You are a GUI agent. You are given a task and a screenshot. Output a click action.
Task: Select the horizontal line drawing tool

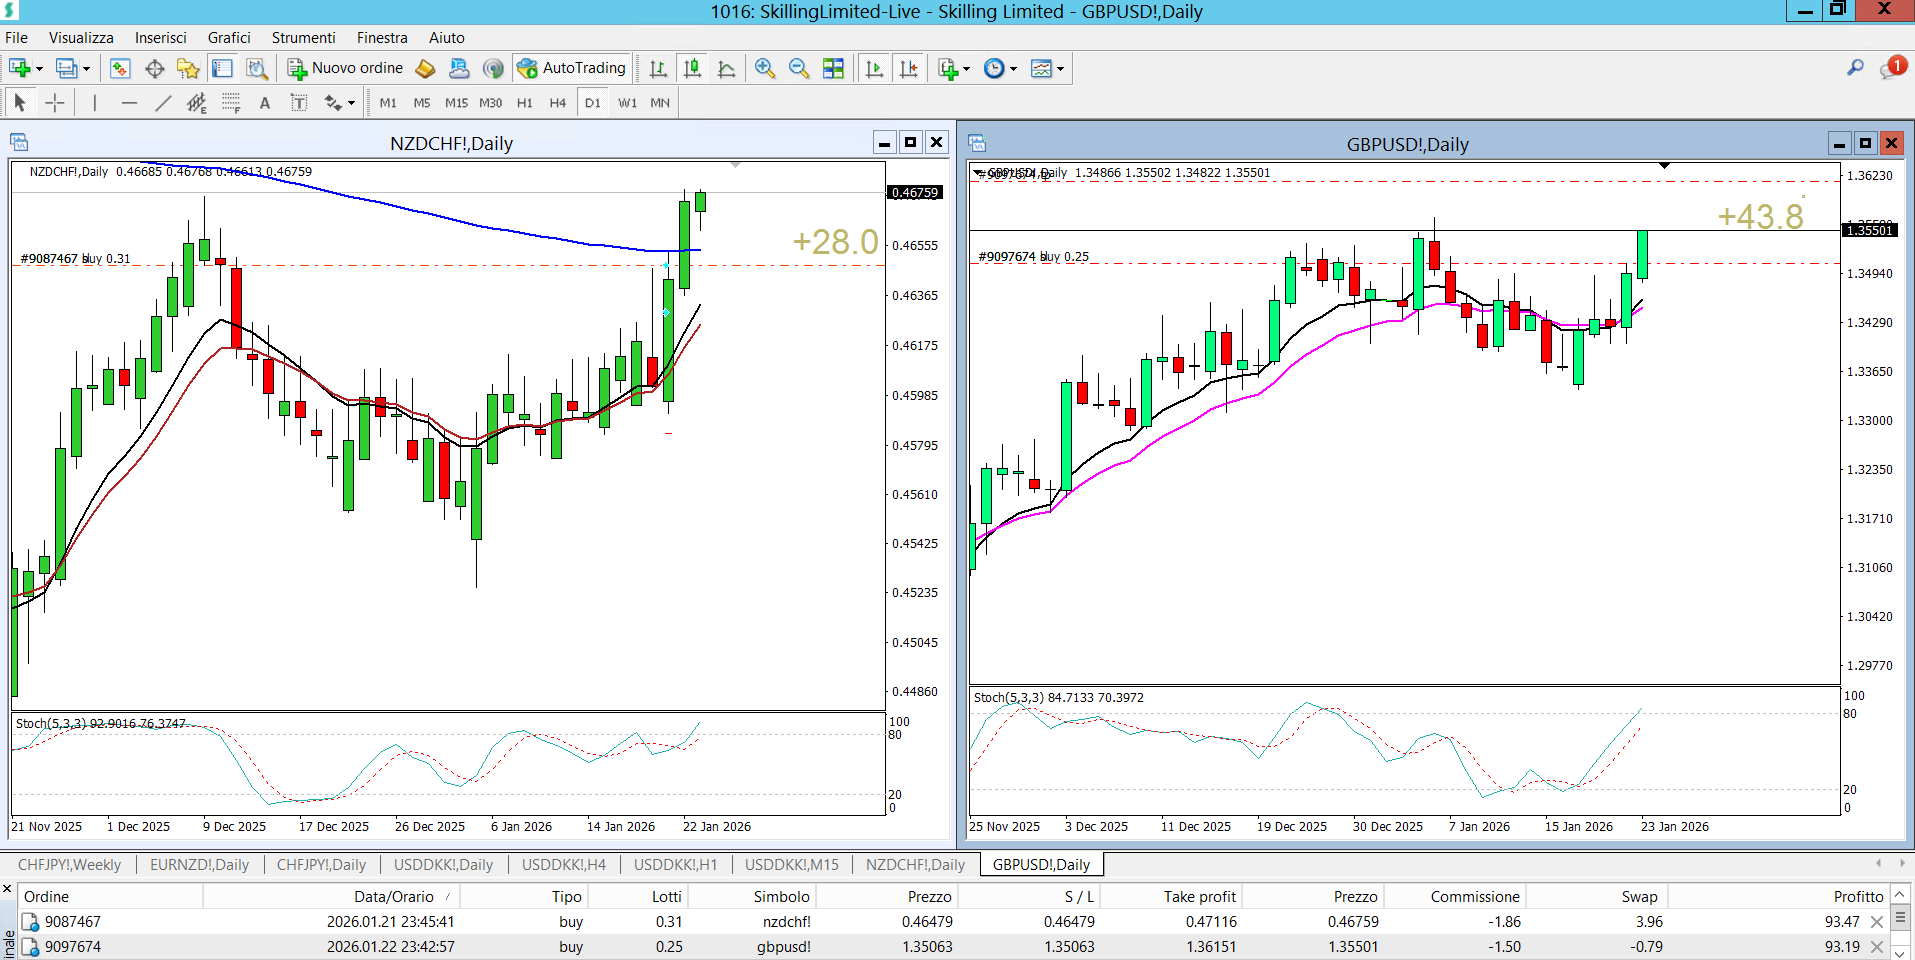[129, 103]
